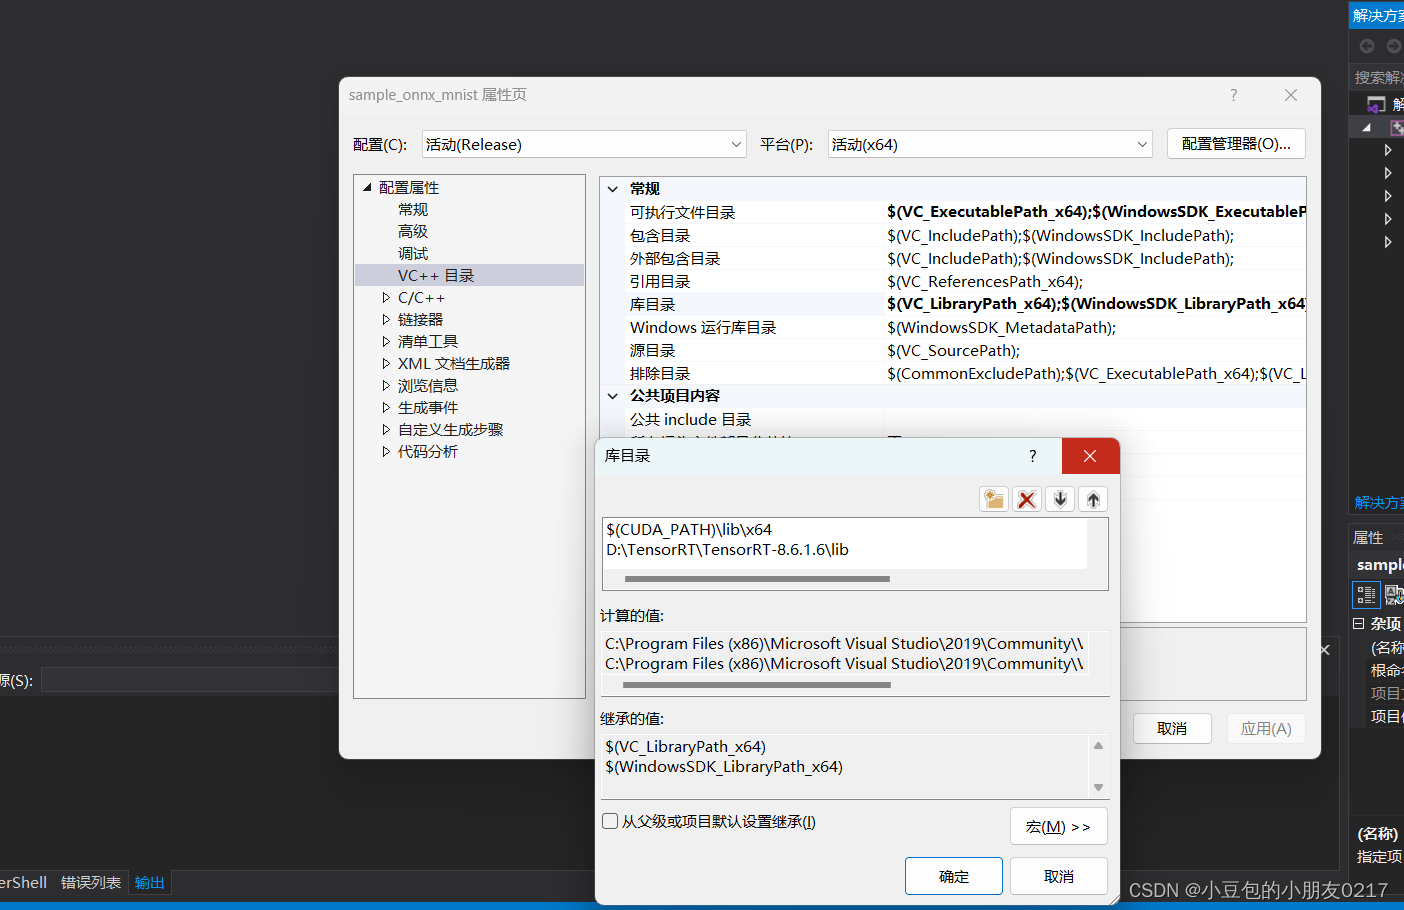Click the new line folder icon
Screen dimensions: 1404x910
point(994,499)
